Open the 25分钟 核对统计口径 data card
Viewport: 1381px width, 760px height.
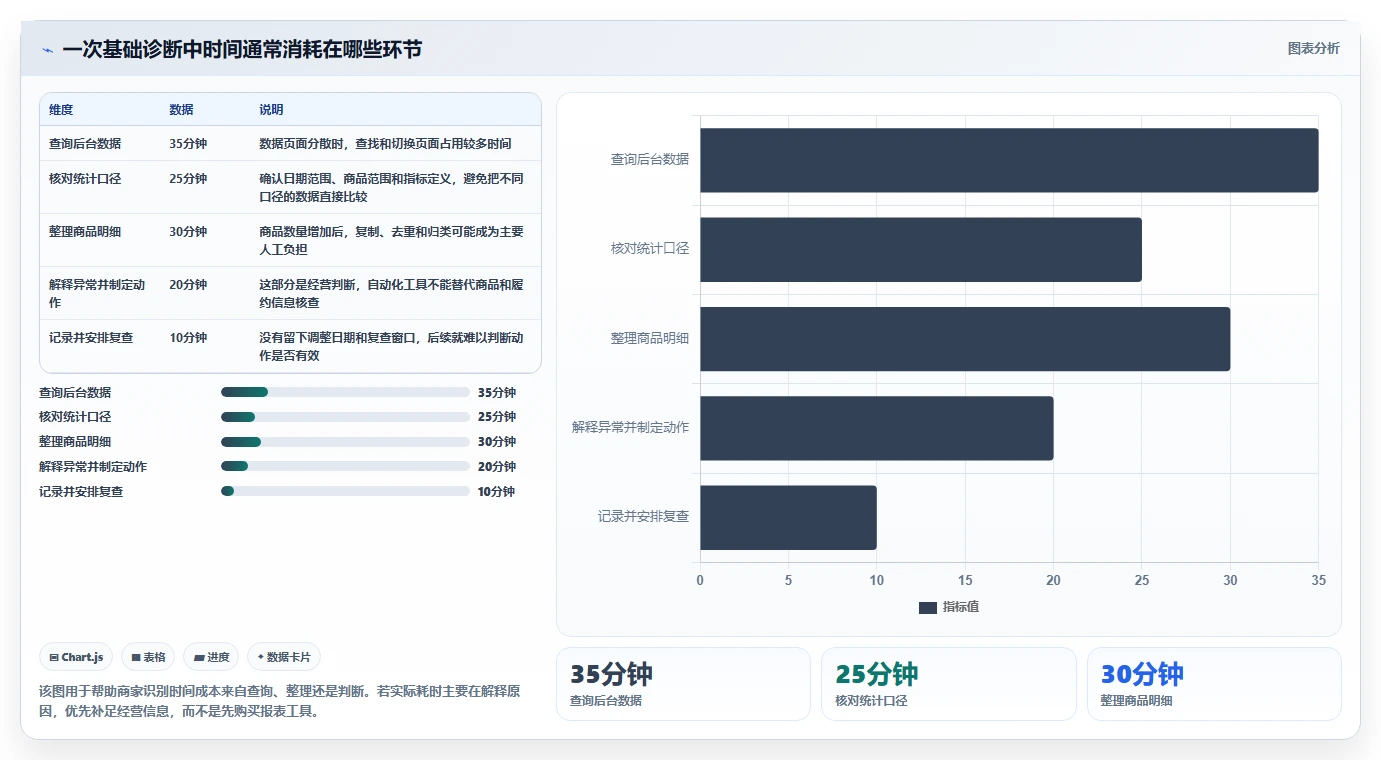(949, 684)
